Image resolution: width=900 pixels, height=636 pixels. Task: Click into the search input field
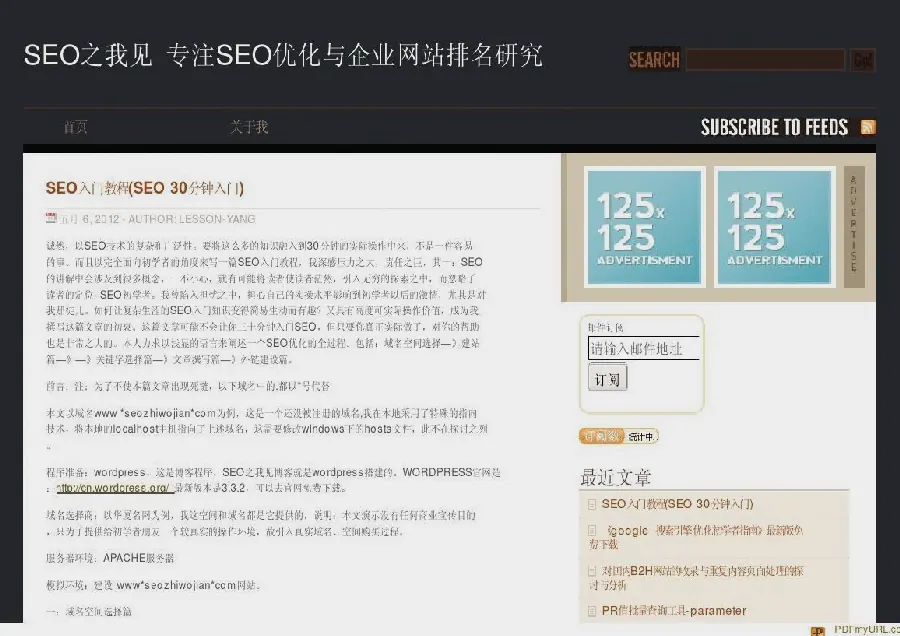[x=765, y=60]
